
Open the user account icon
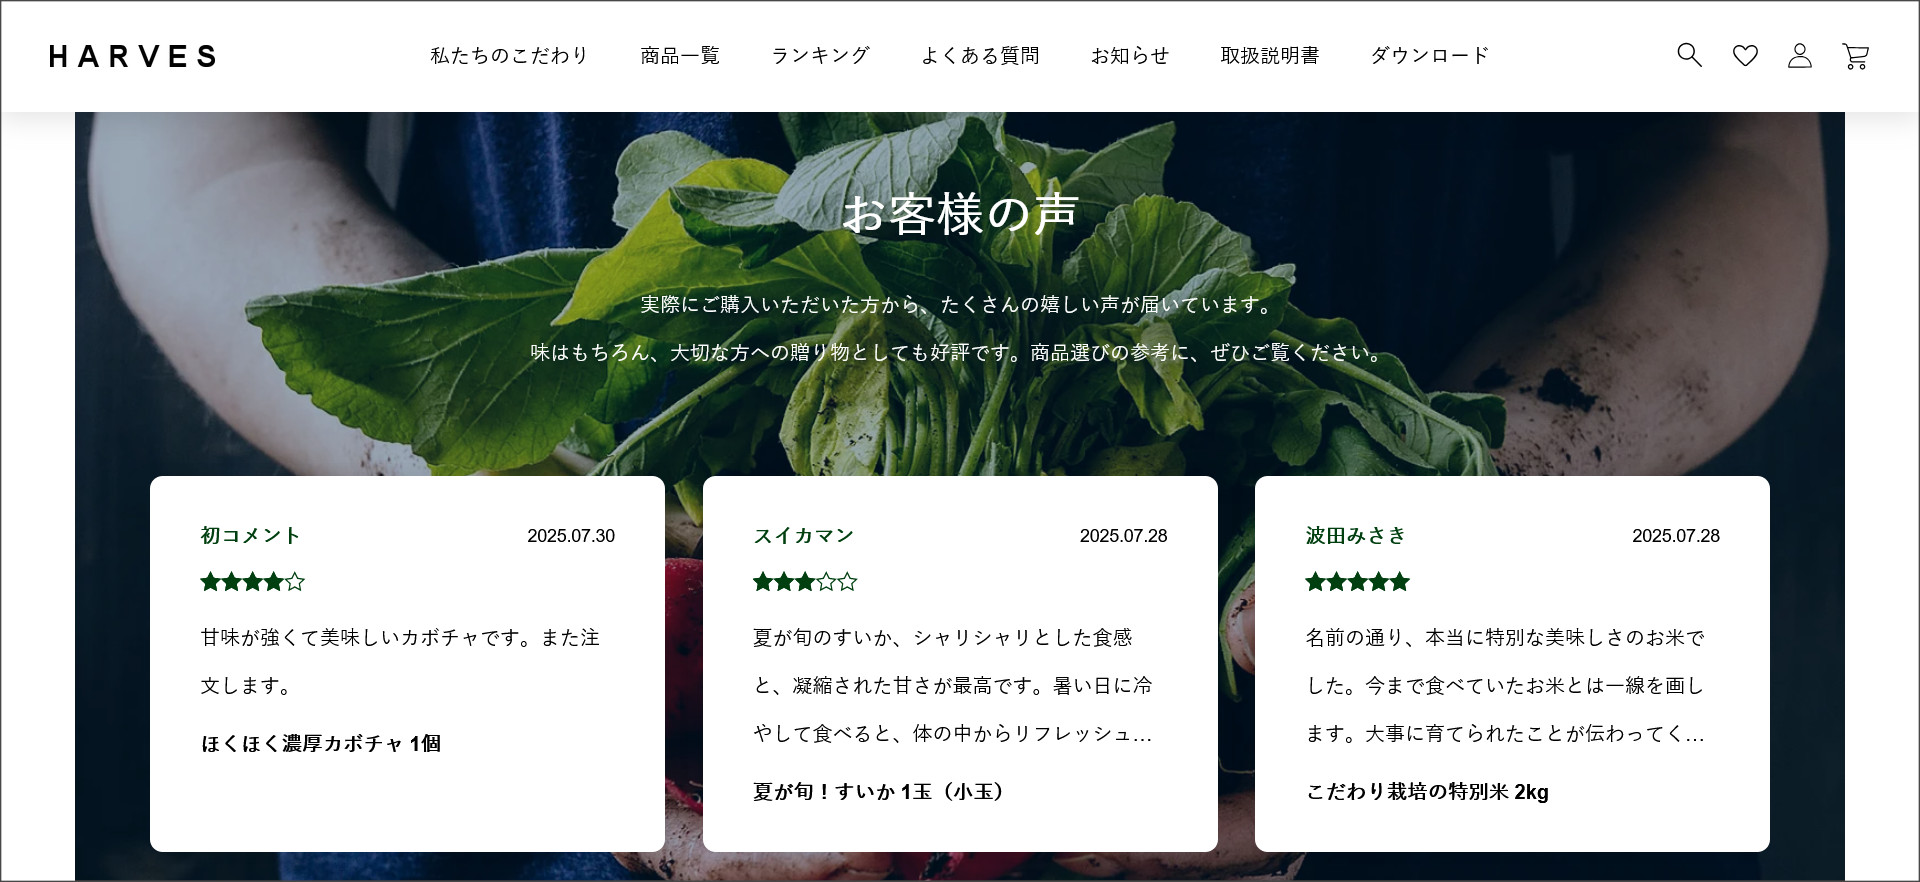[1800, 56]
